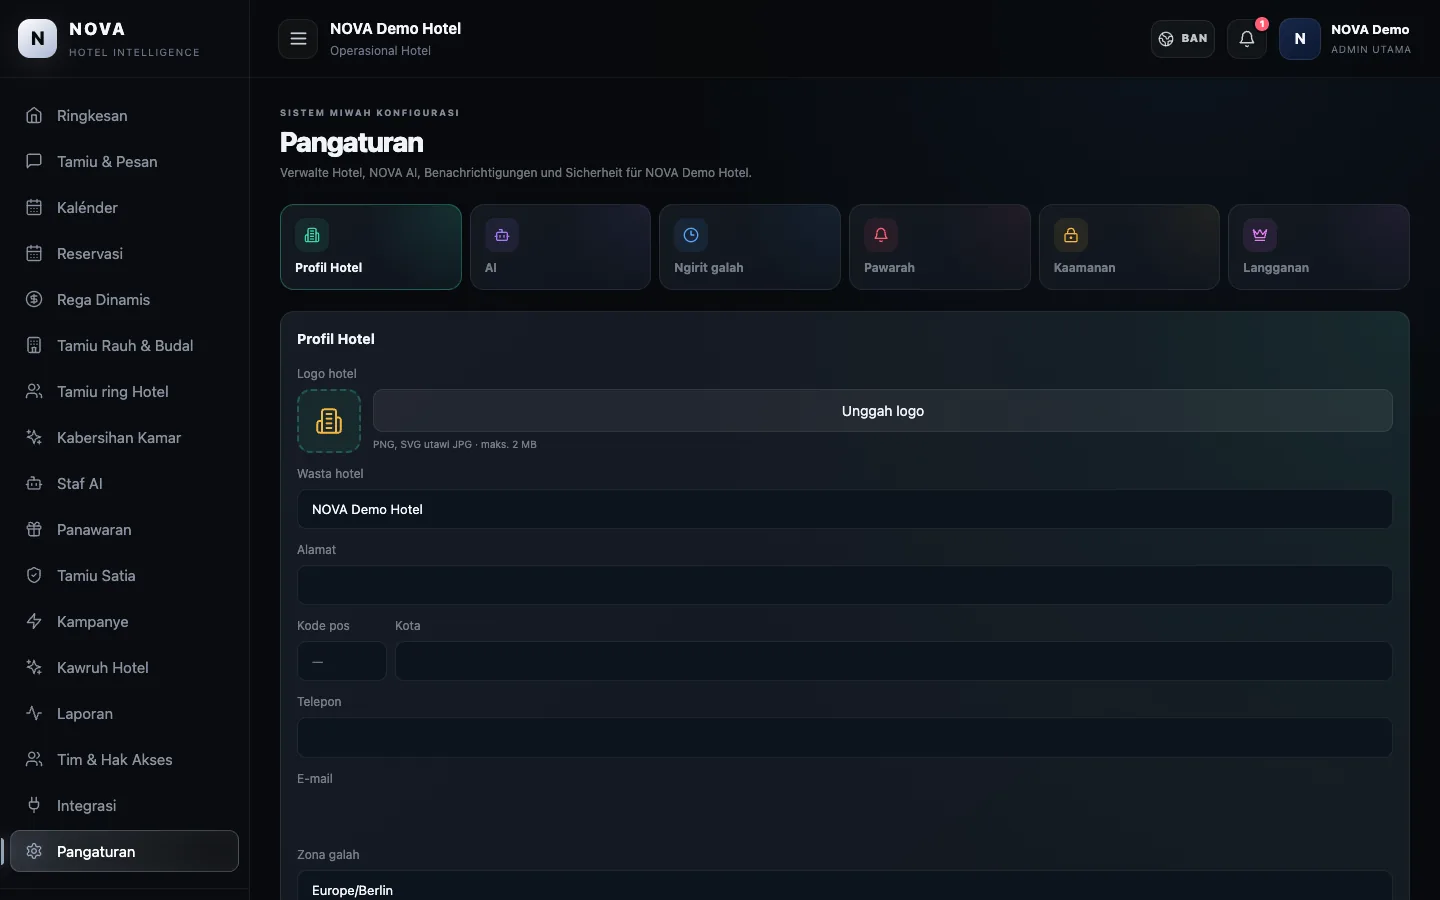Click the Tamiu Satia shield icon
The width and height of the screenshot is (1440, 900).
34,576
